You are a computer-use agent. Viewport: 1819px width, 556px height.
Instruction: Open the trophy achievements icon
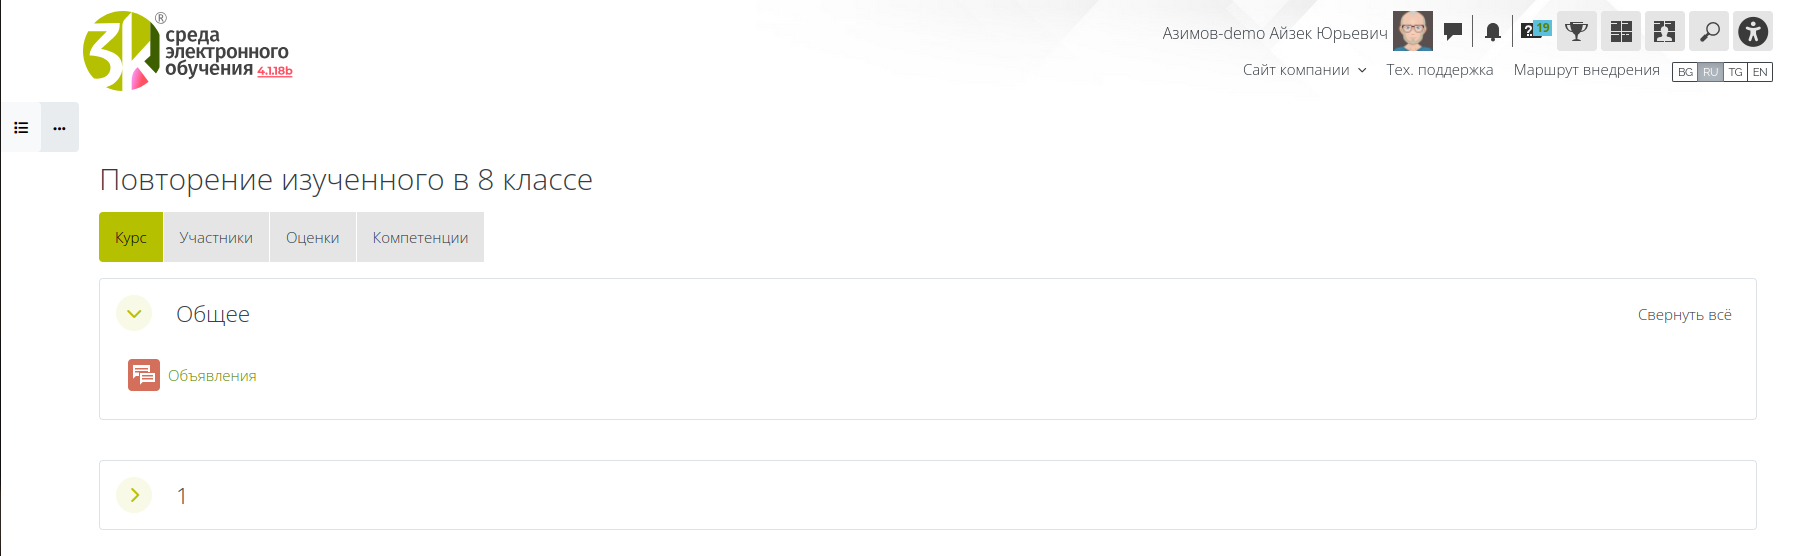click(x=1577, y=31)
